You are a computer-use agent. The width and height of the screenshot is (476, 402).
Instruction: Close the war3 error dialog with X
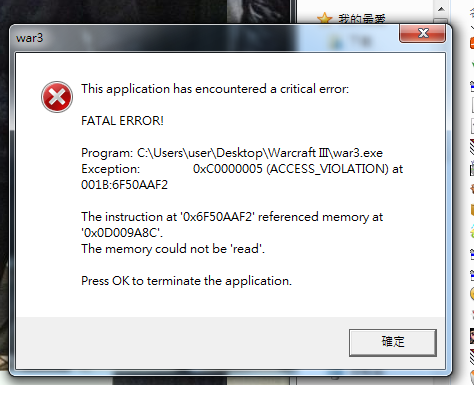[423, 33]
